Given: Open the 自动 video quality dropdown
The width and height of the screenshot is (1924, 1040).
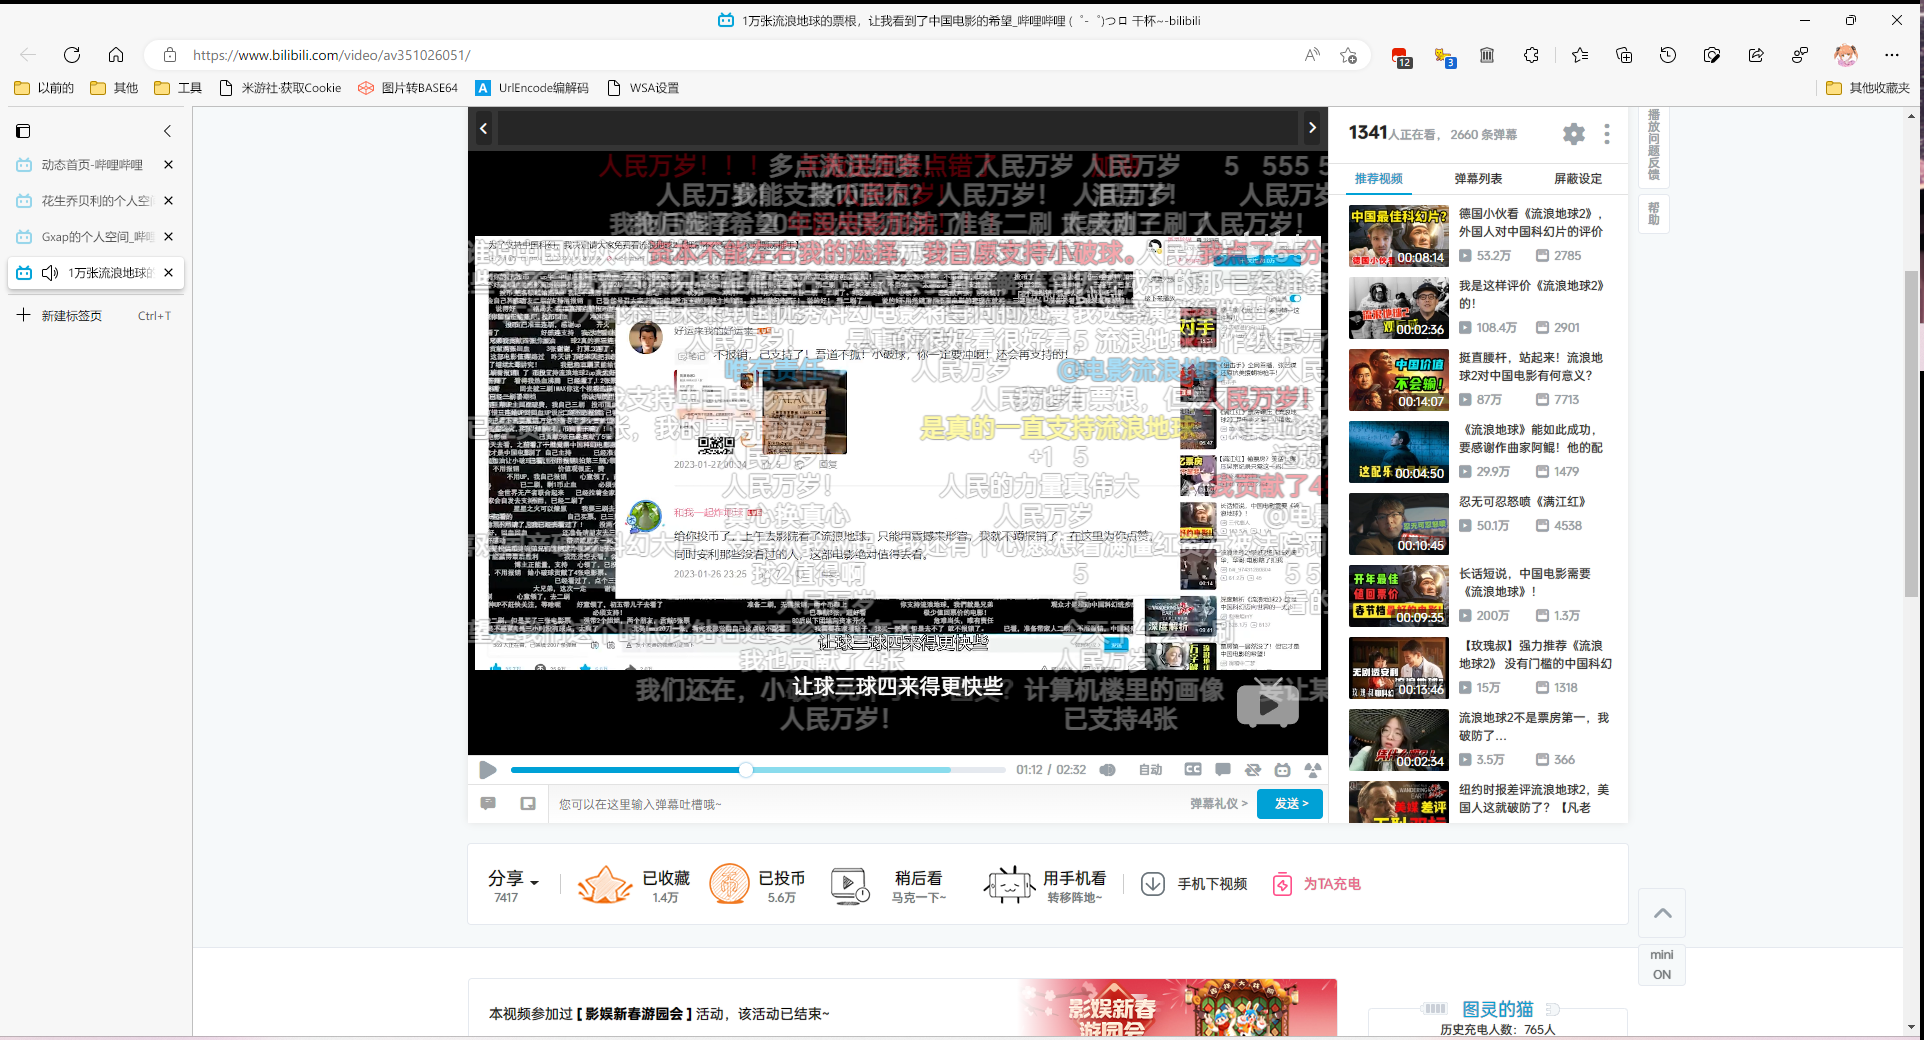Looking at the screenshot, I should coord(1150,770).
